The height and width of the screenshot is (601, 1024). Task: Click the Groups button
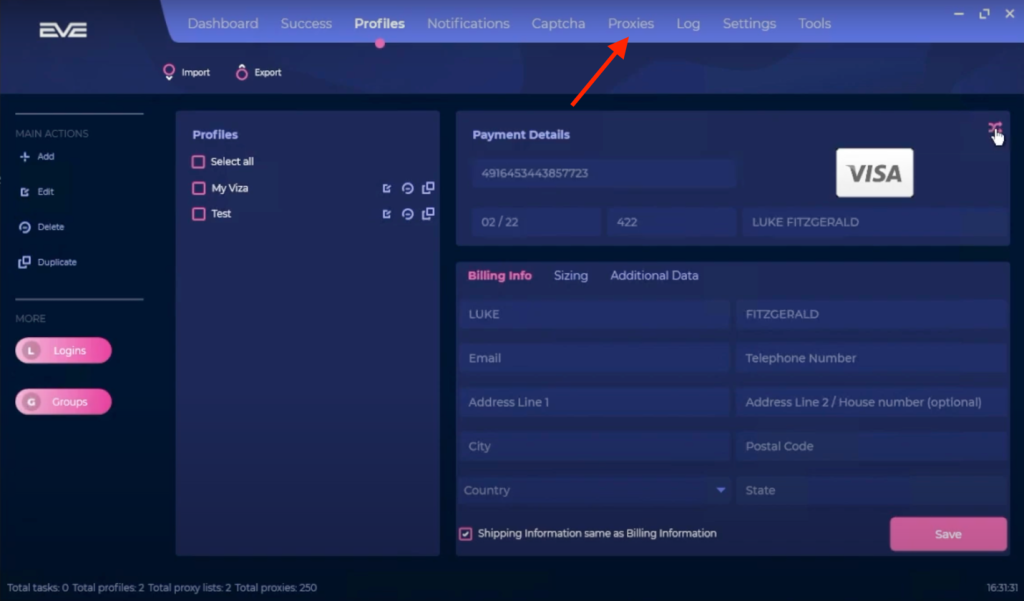[x=64, y=402]
